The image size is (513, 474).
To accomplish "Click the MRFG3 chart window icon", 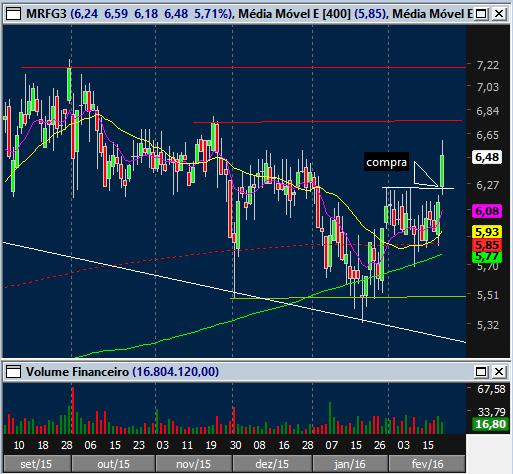I will (13, 14).
